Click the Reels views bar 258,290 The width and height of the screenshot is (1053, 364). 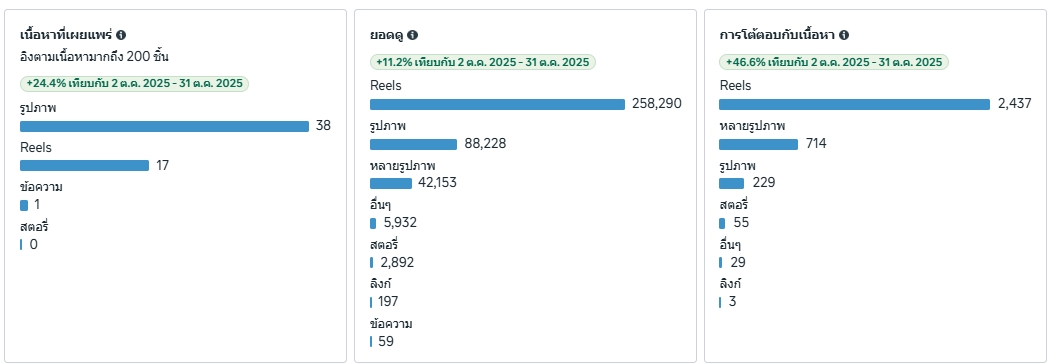point(498,105)
